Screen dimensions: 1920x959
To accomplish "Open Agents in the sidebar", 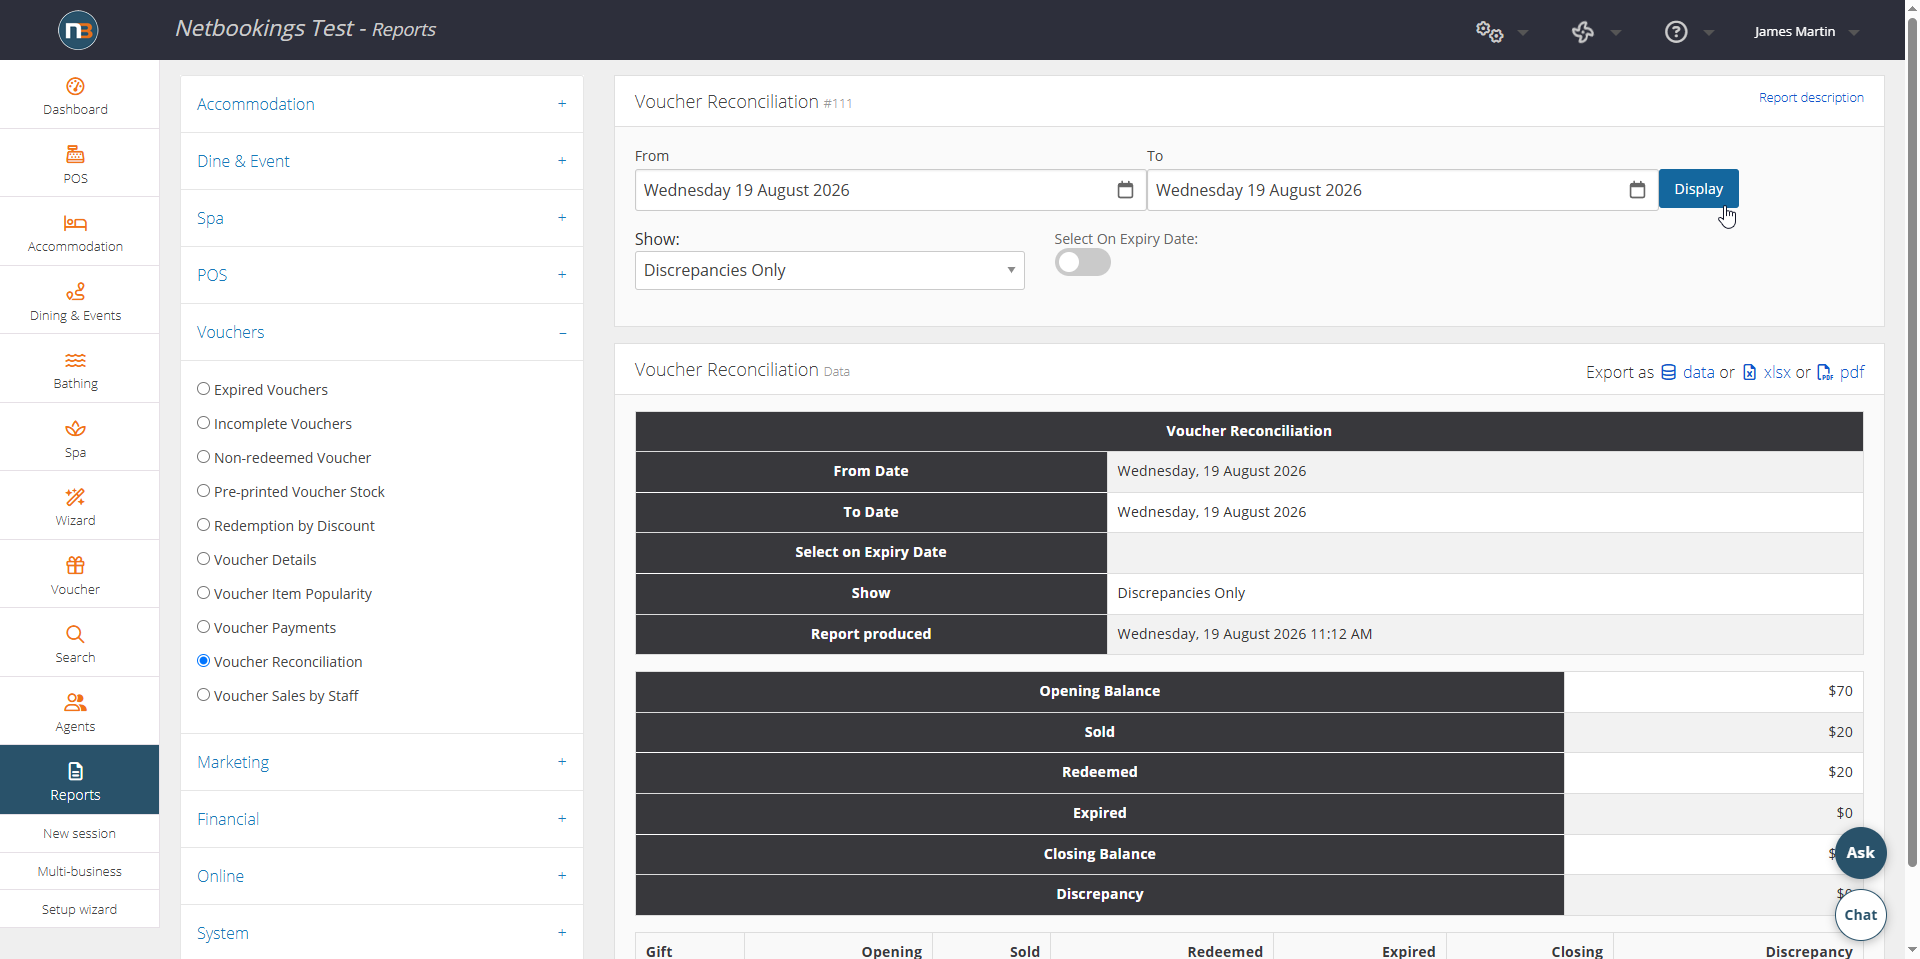I will click(76, 712).
